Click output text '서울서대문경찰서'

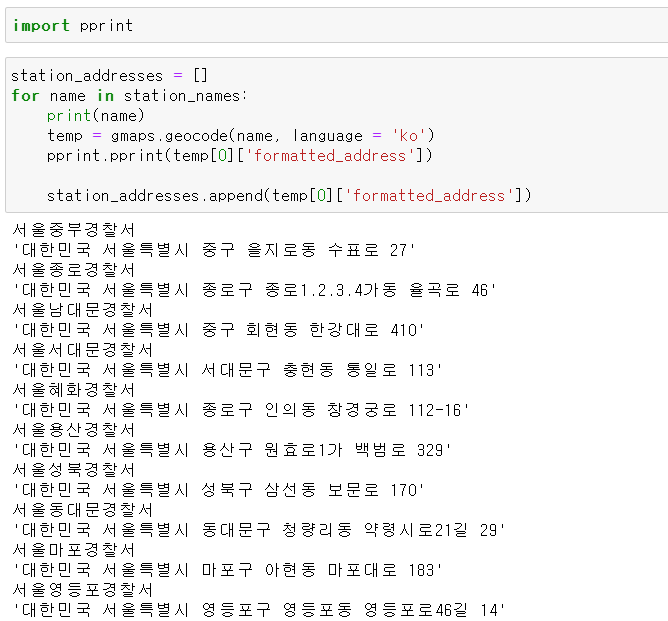click(x=83, y=350)
